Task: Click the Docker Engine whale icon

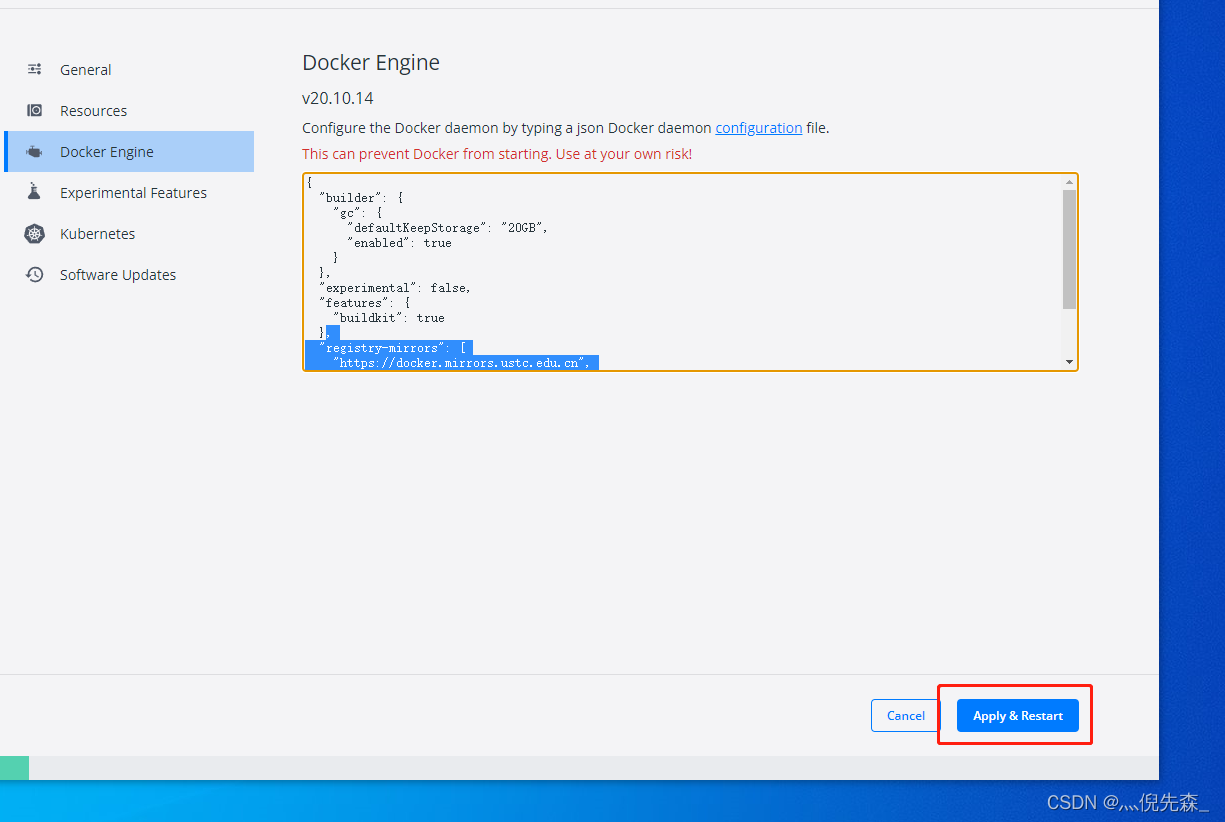Action: (35, 152)
